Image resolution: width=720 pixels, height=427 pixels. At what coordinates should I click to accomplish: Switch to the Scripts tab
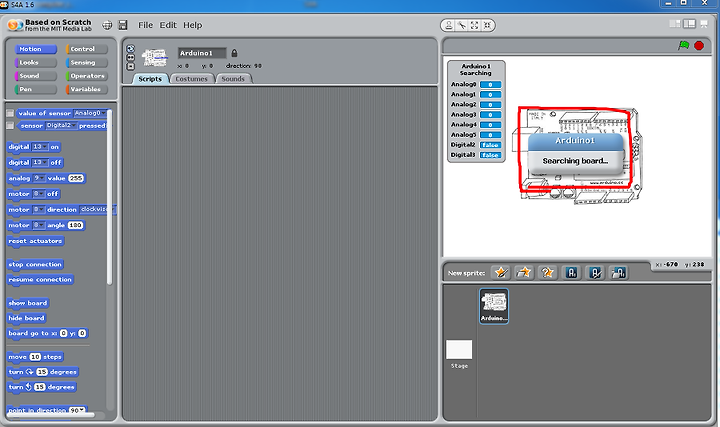pyautogui.click(x=150, y=79)
